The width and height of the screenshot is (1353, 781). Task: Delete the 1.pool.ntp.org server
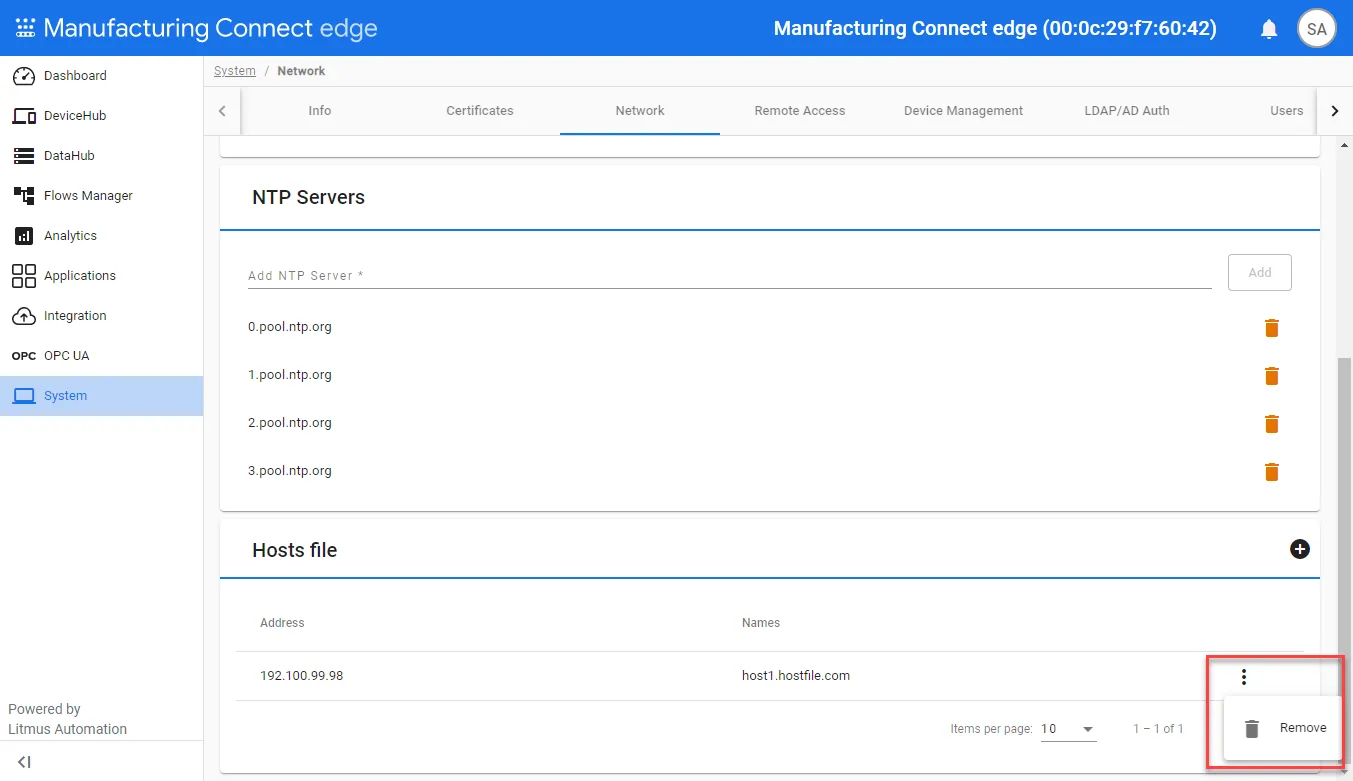pos(1272,376)
